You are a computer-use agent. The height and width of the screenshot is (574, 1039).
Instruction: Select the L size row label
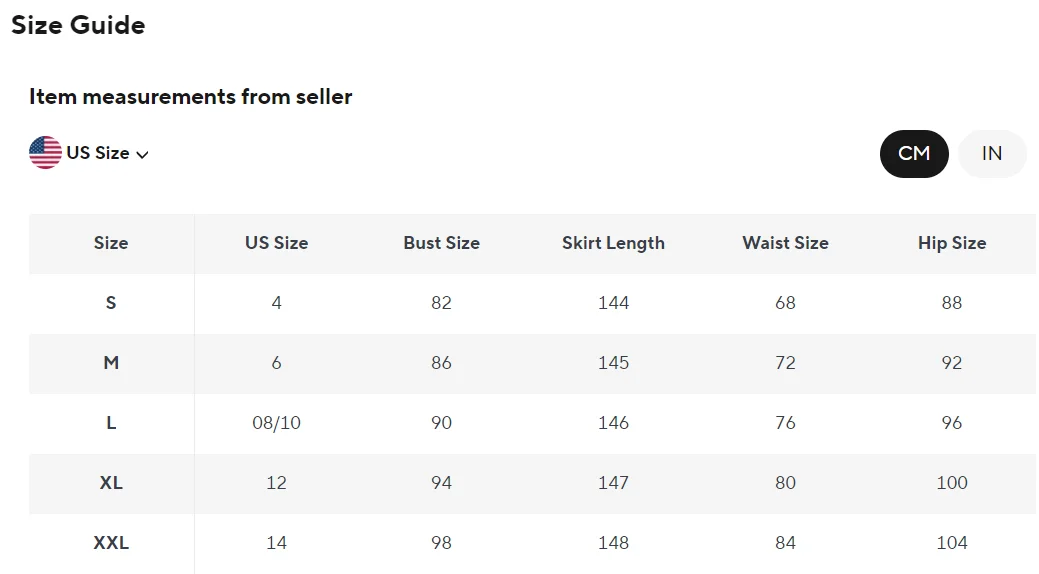pyautogui.click(x=111, y=423)
